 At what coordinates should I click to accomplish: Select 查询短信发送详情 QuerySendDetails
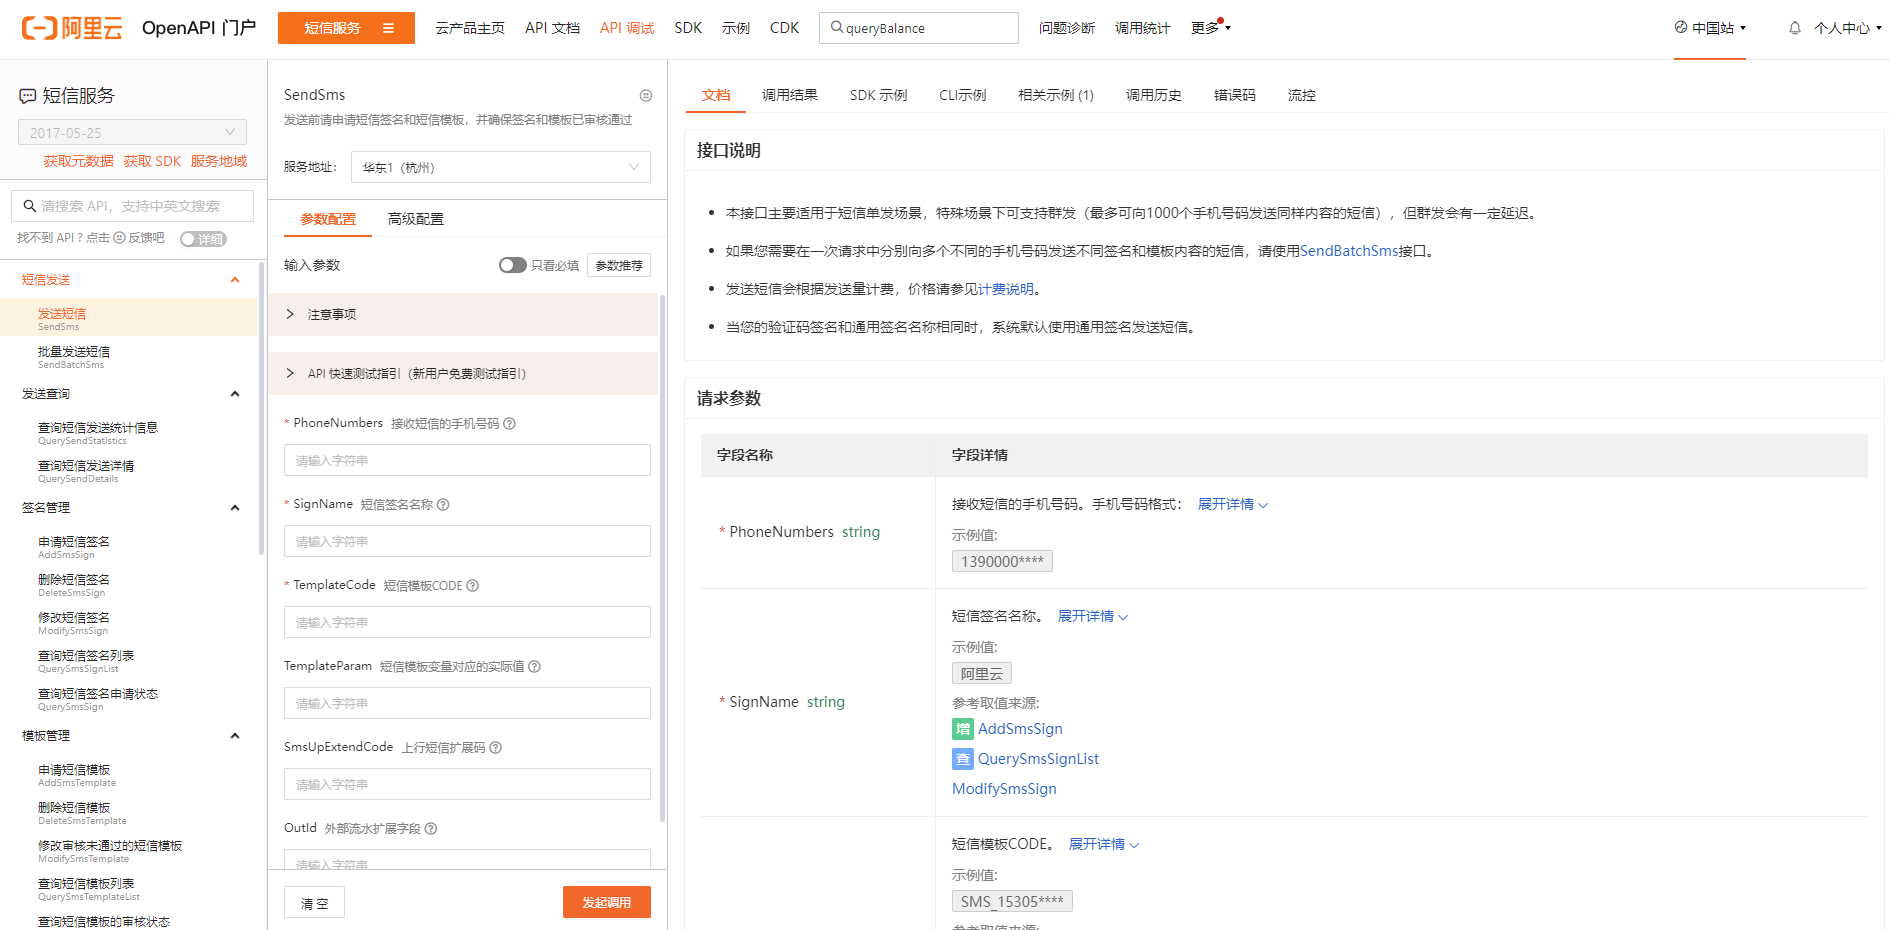pyautogui.click(x=129, y=471)
